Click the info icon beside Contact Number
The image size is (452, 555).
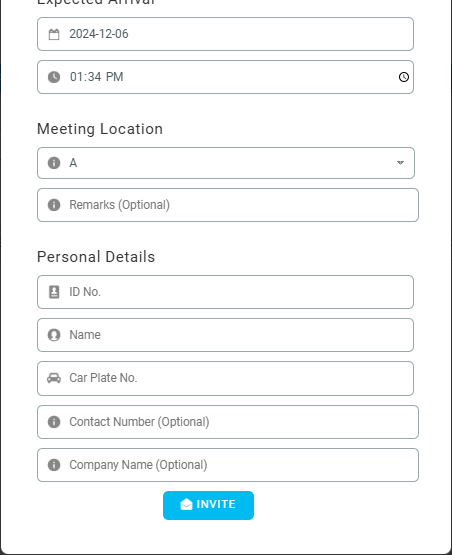coord(54,422)
